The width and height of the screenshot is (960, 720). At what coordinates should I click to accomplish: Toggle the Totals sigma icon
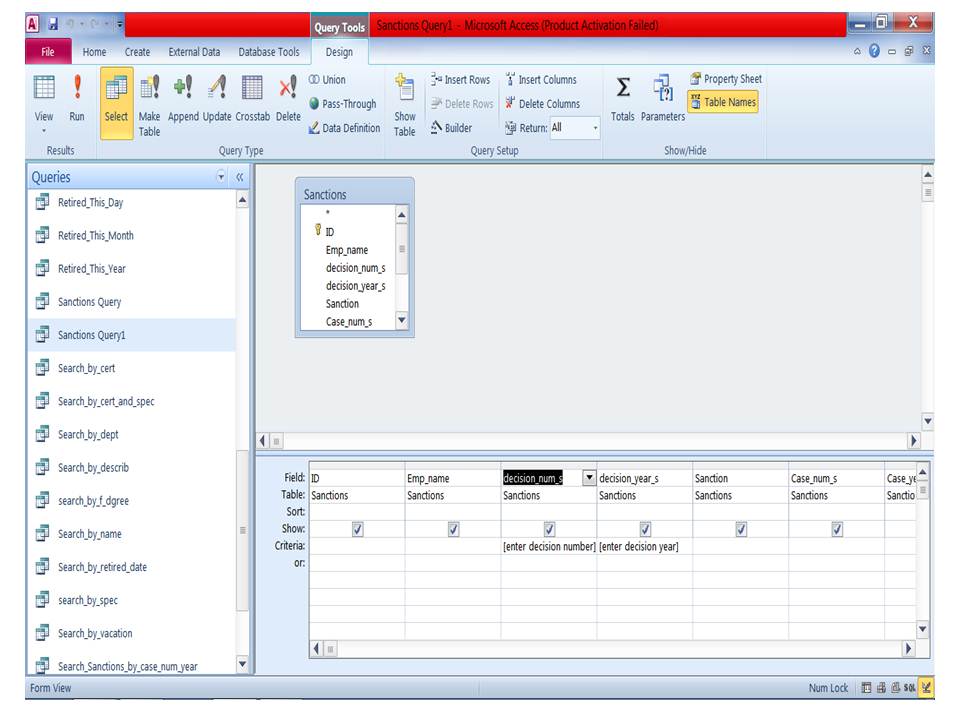click(623, 99)
